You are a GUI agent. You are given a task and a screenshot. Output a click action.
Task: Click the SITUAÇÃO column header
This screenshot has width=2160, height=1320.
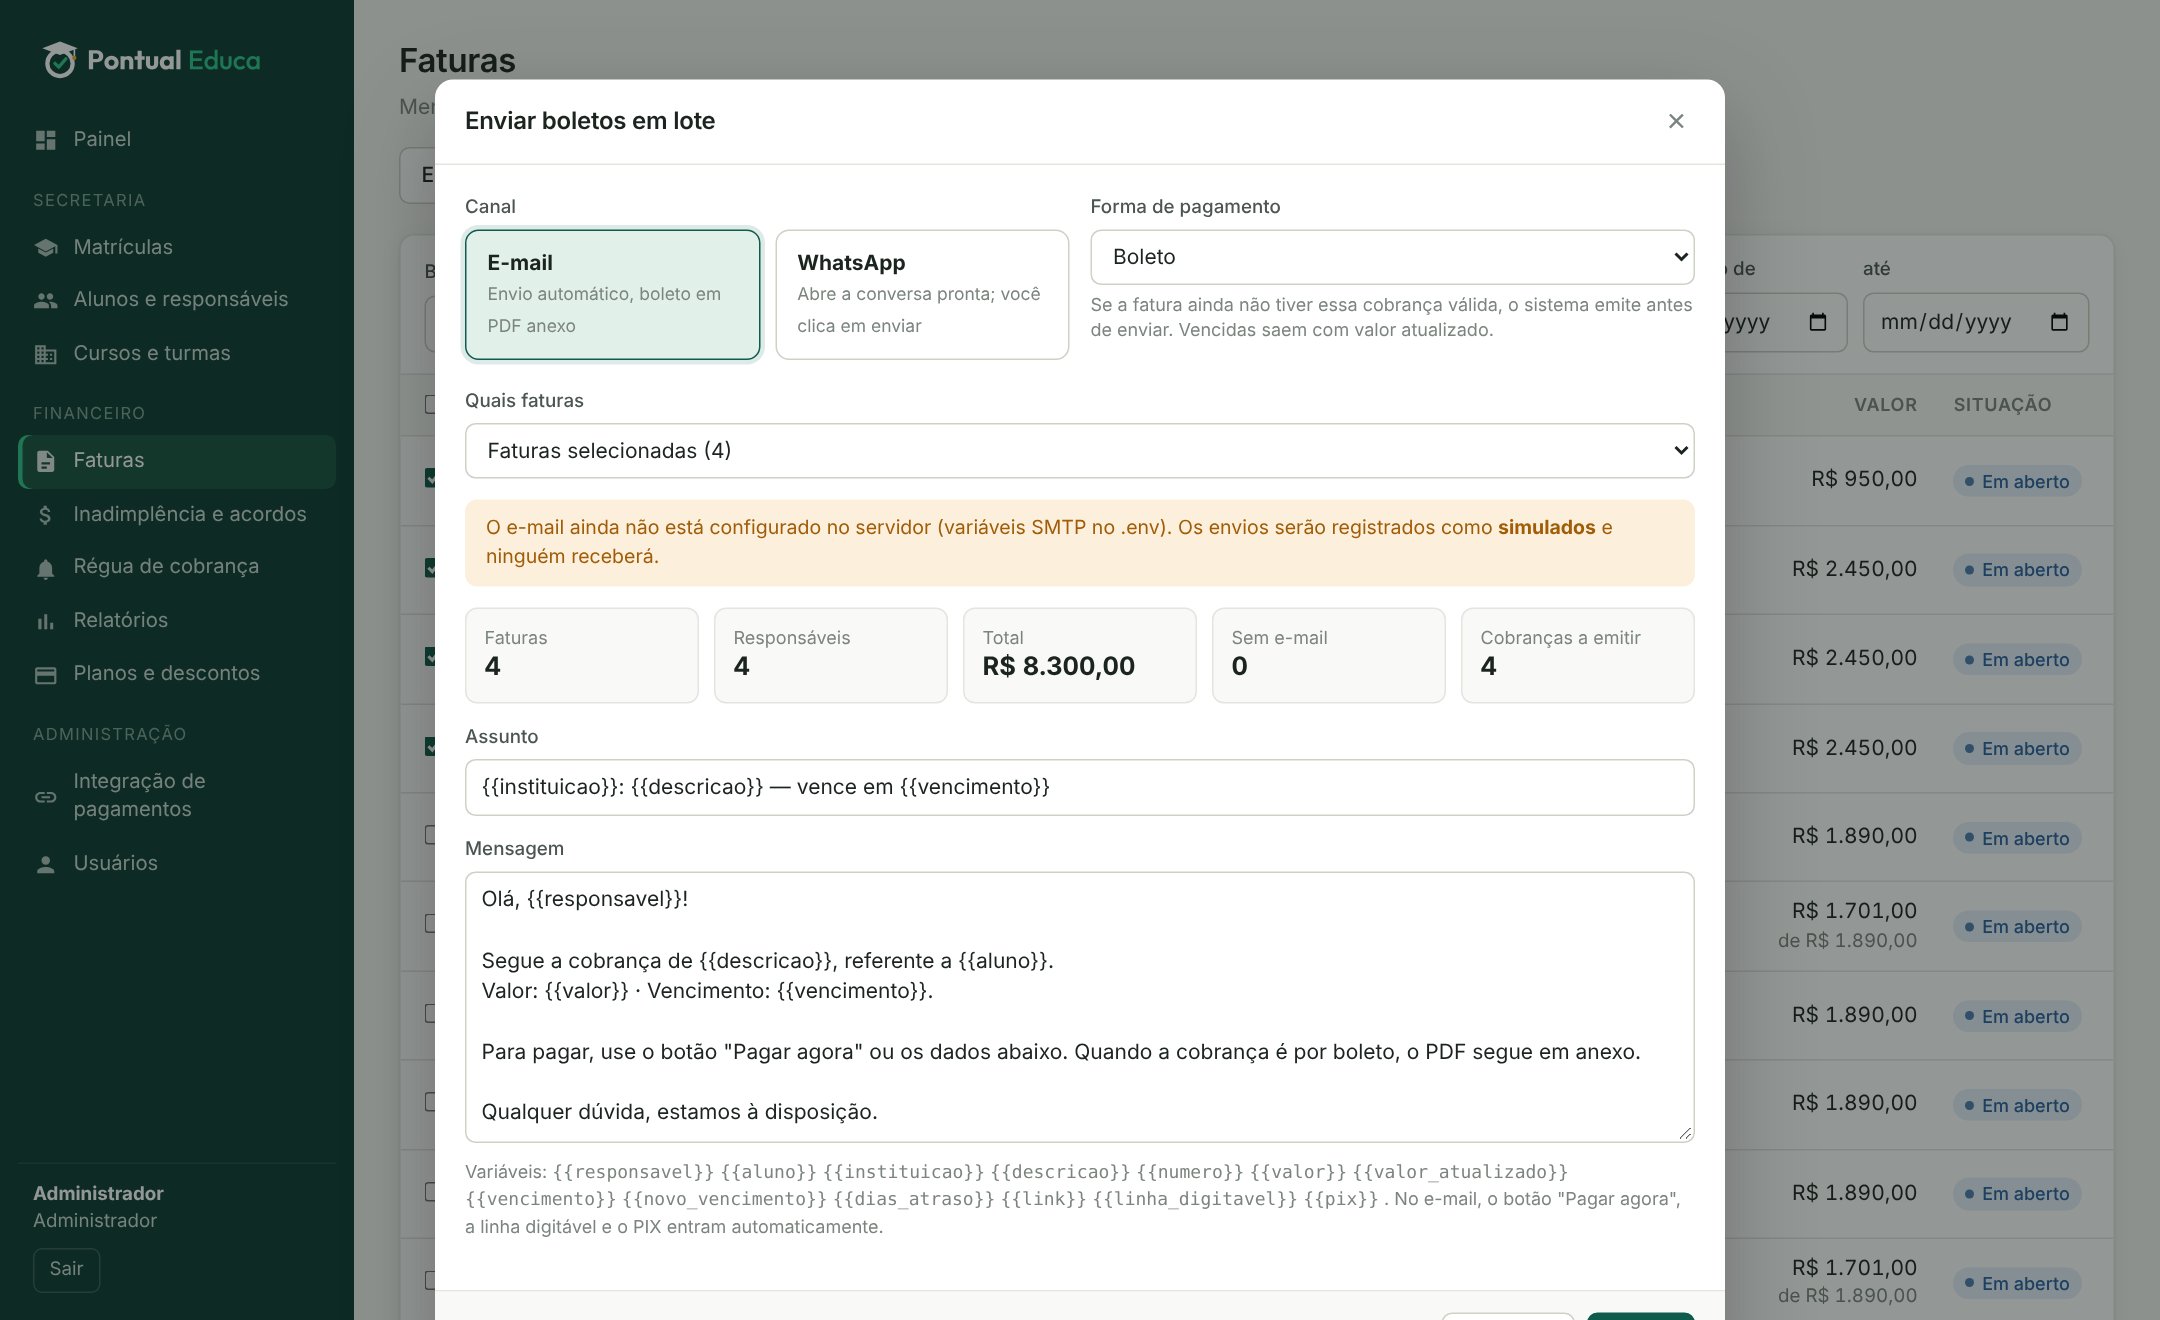[x=2002, y=405]
